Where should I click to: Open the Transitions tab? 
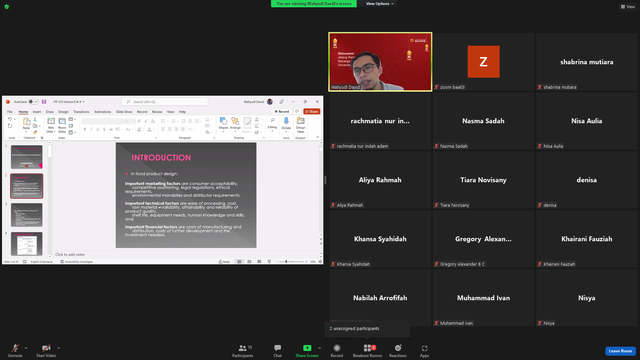81,111
